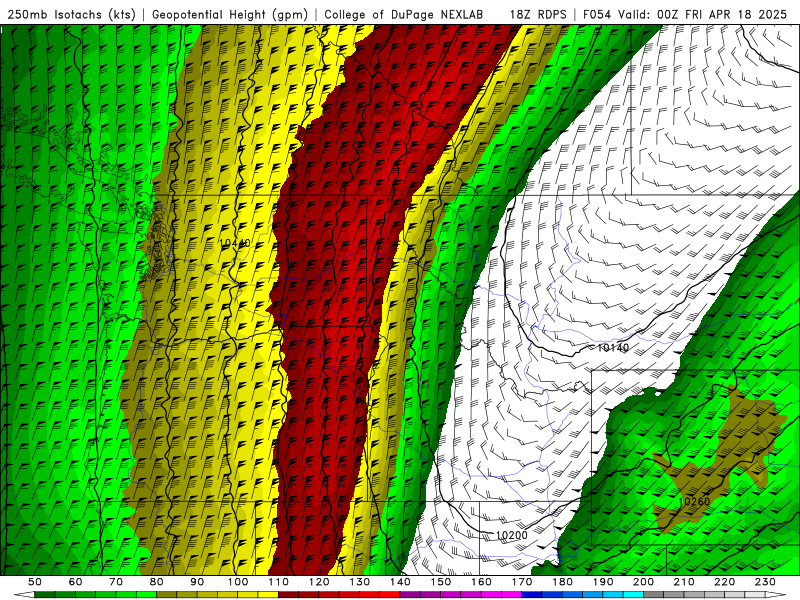Click the 10440 height contour label
Viewport: 800px width, 600px height.
(235, 243)
